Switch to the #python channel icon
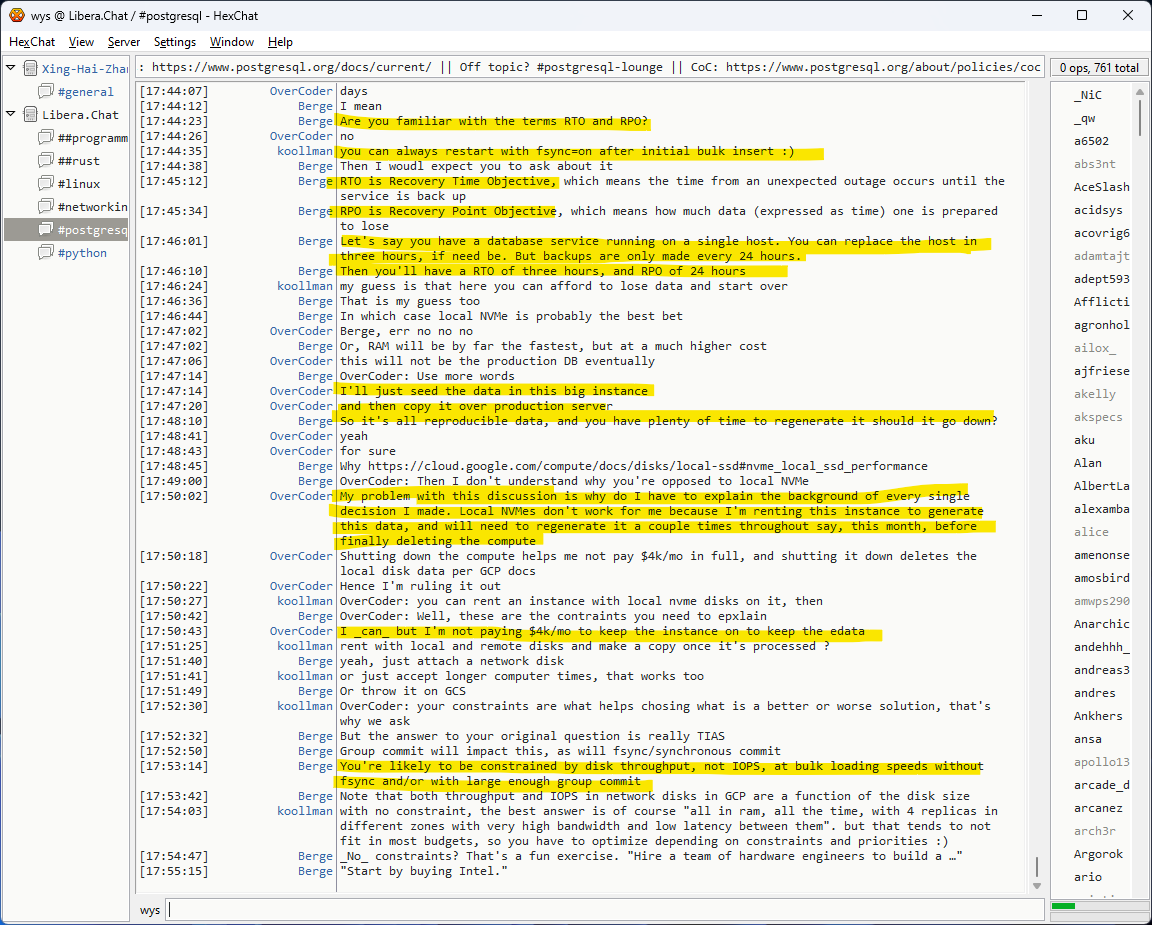 (46, 253)
